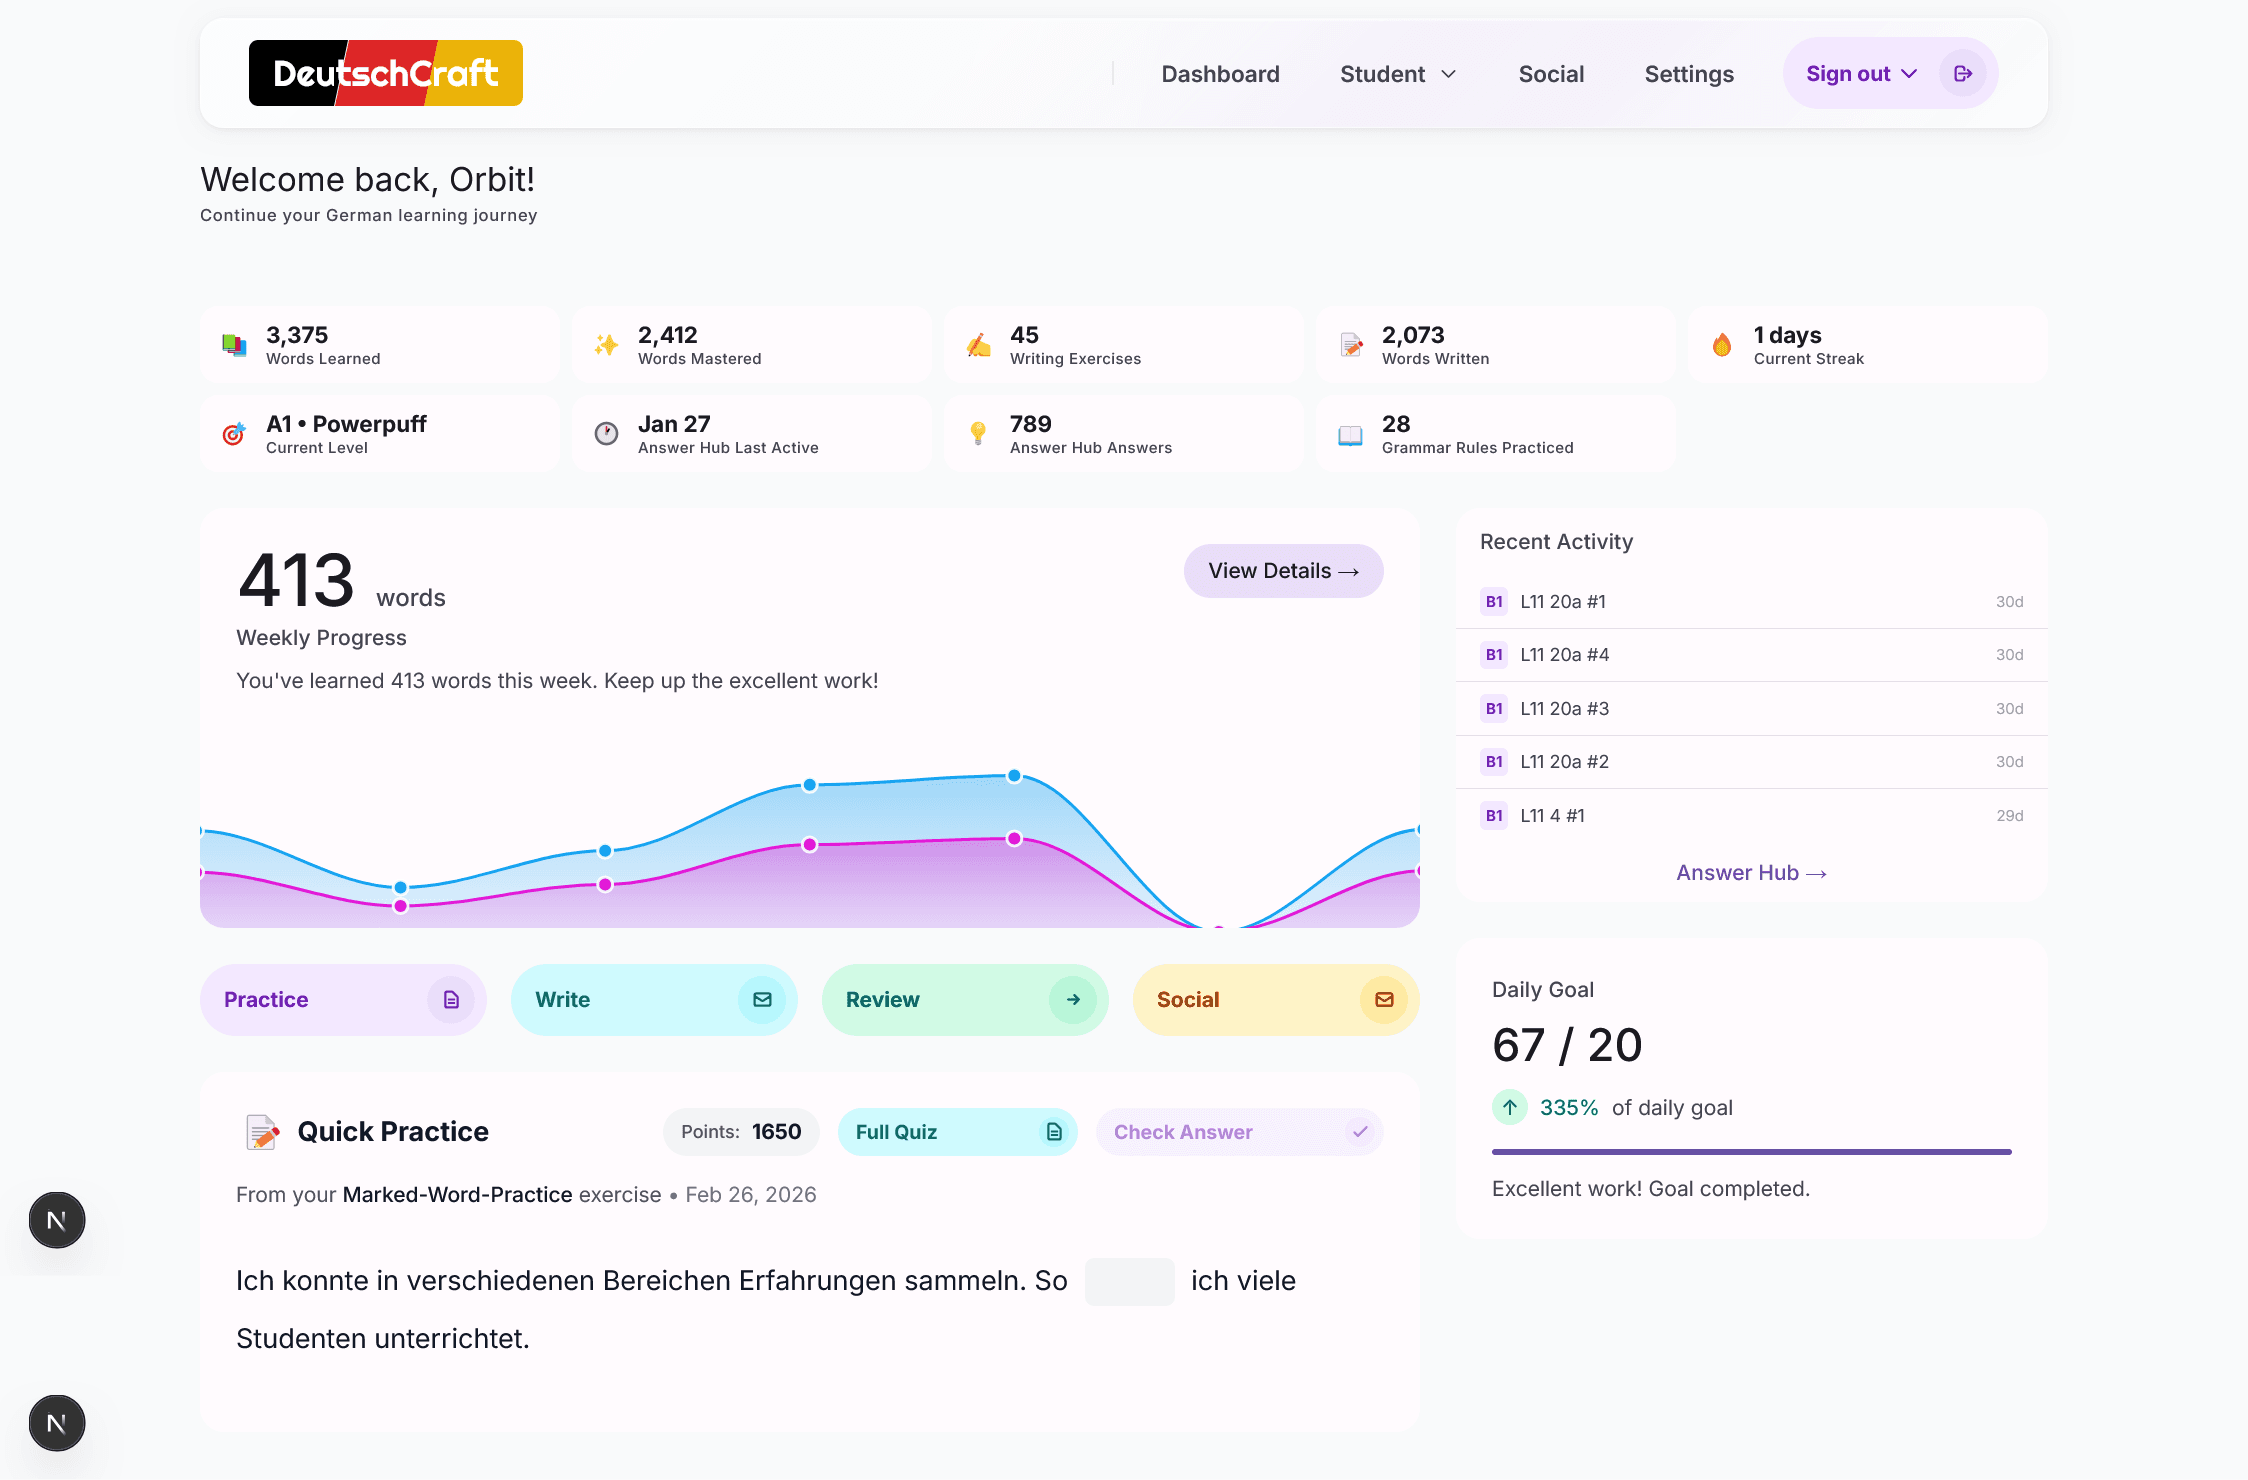Click the fire streak icon

1722,344
